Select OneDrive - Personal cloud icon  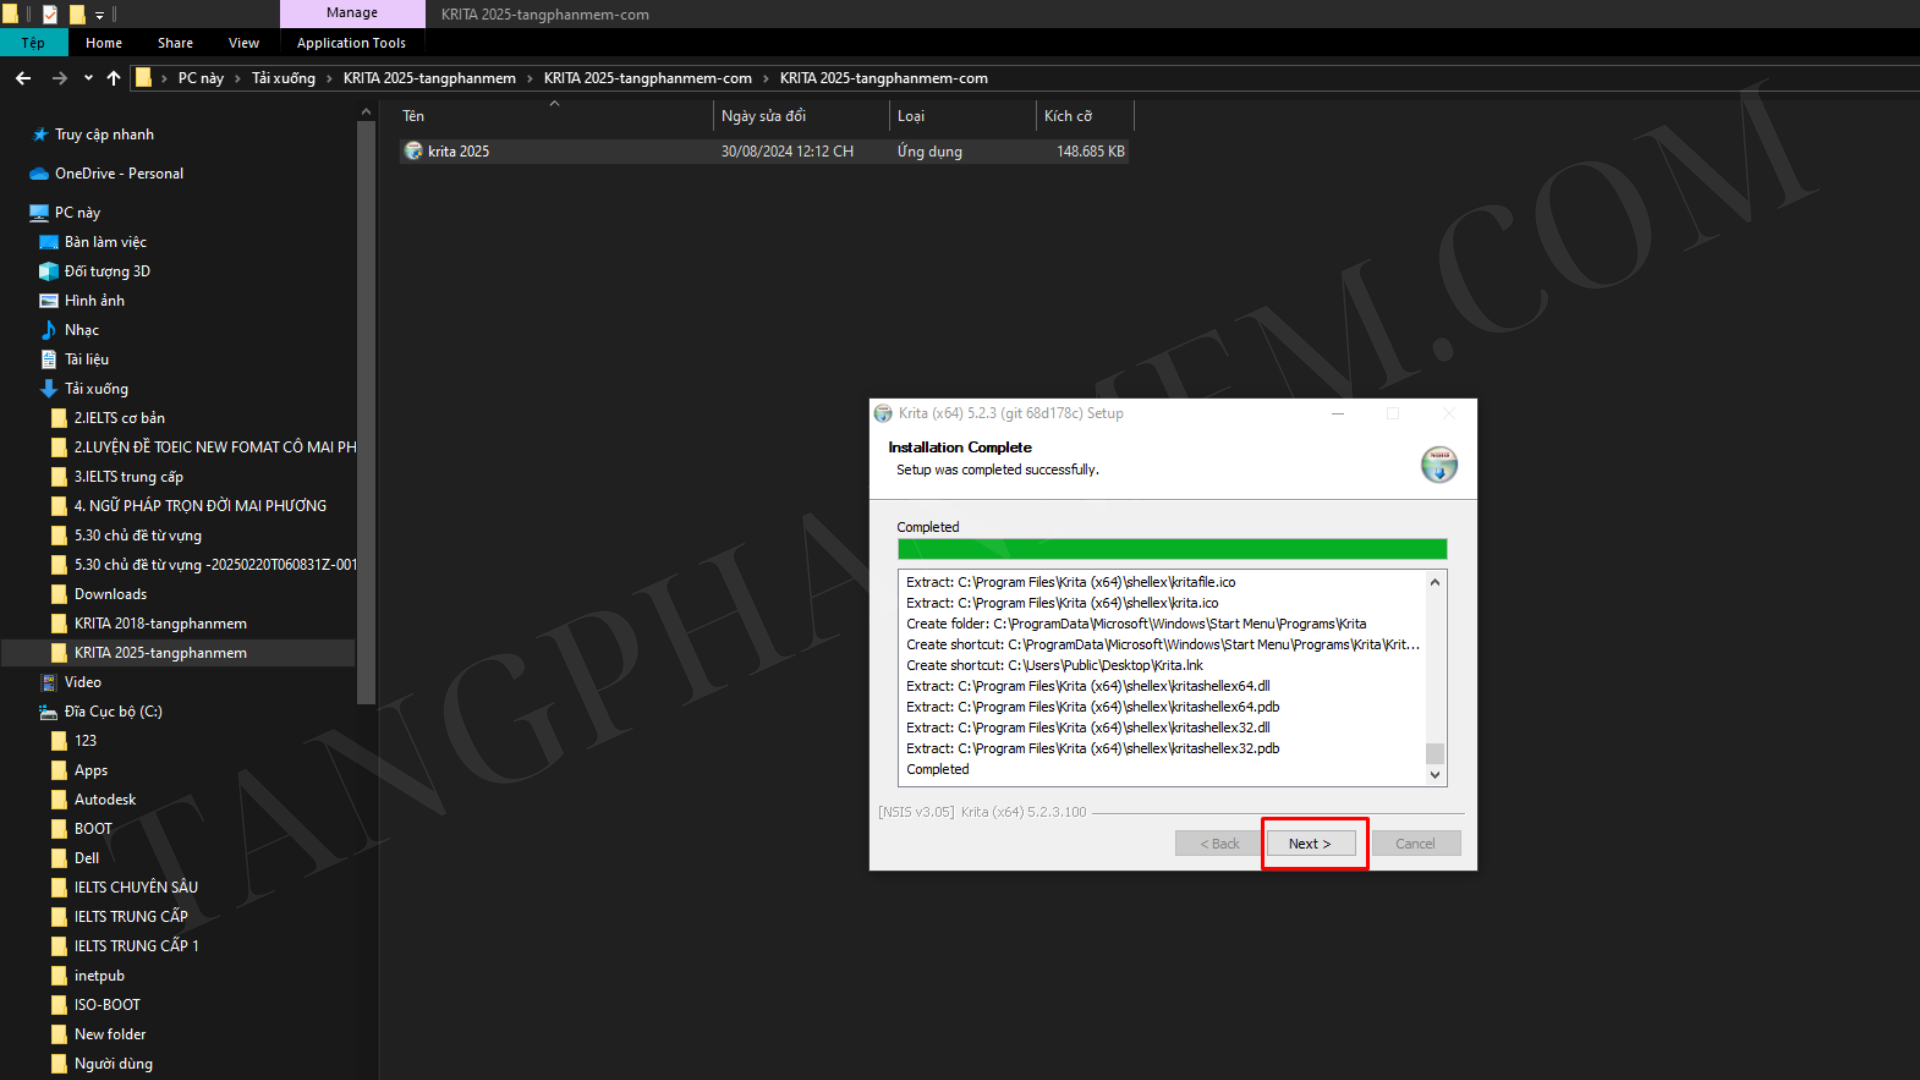tap(39, 173)
